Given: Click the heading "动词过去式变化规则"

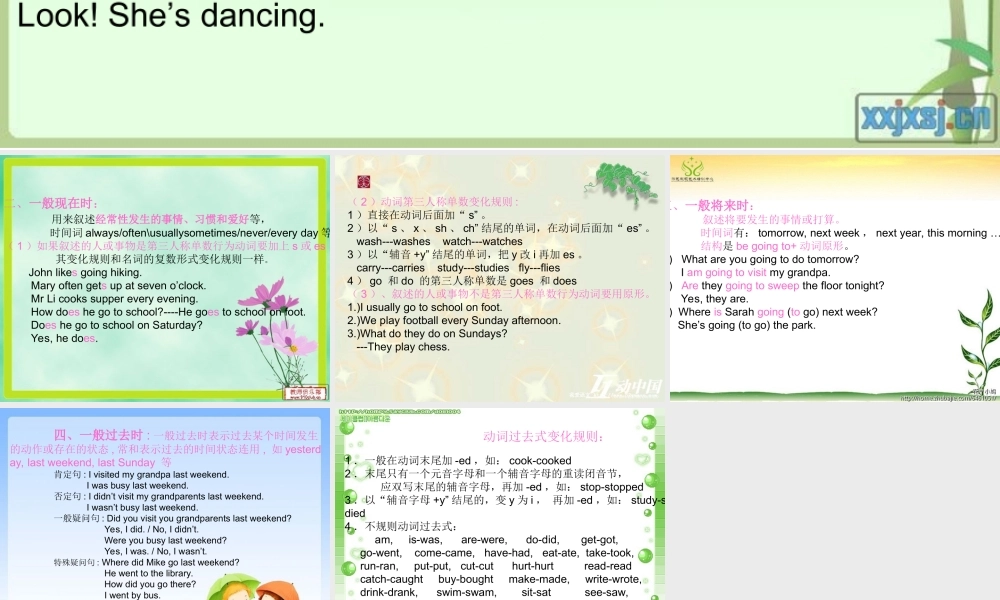Looking at the screenshot, I should coord(543,437).
